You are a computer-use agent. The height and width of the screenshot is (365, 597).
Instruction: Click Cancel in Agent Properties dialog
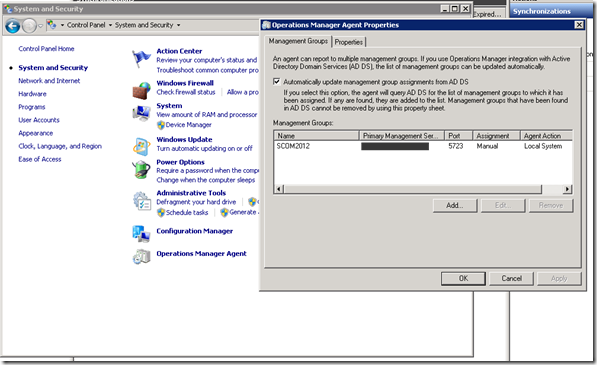tap(511, 278)
